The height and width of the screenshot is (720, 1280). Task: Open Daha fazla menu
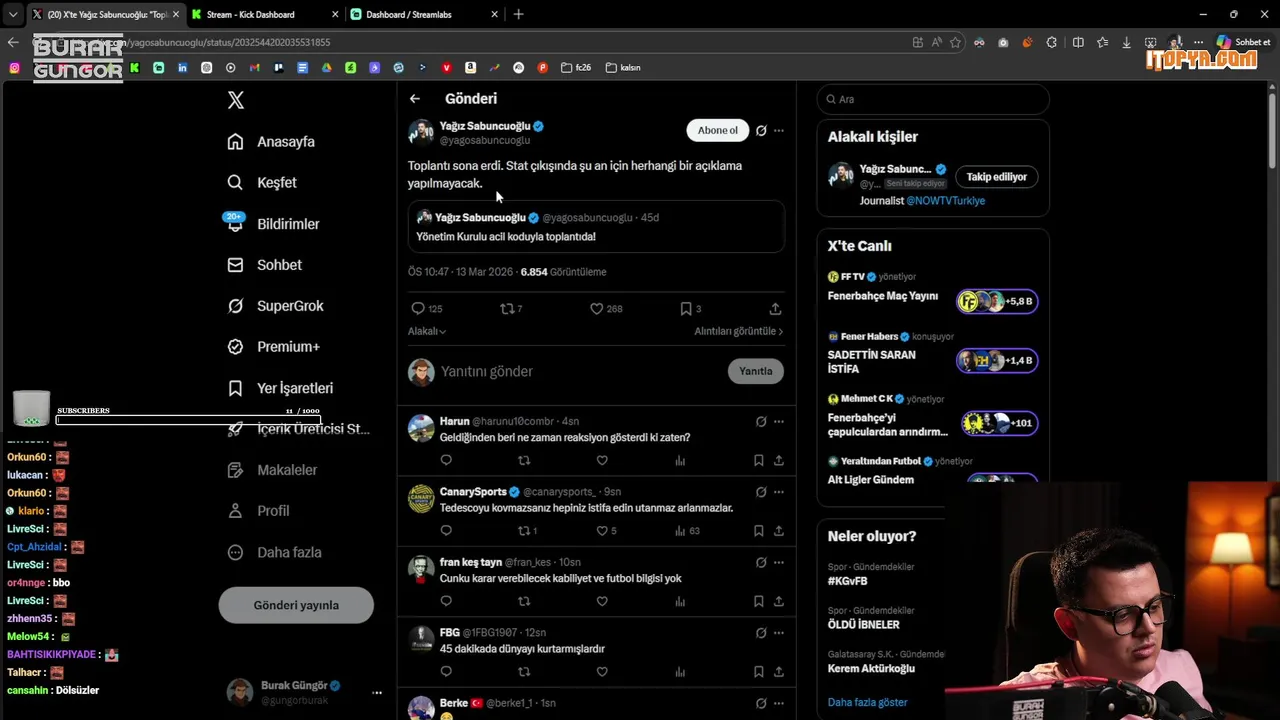coord(274,552)
